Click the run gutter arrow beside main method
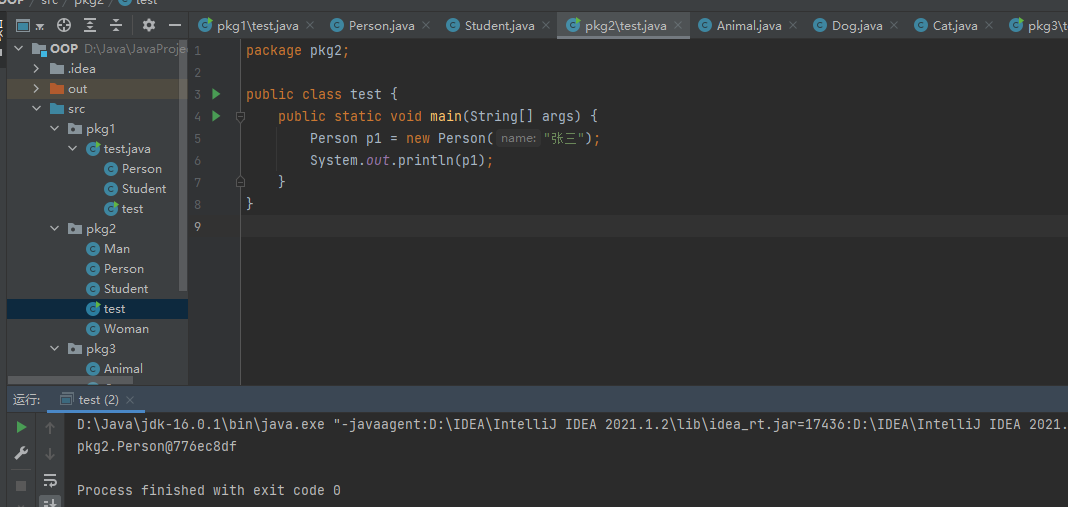The width and height of the screenshot is (1068, 507). pos(217,116)
